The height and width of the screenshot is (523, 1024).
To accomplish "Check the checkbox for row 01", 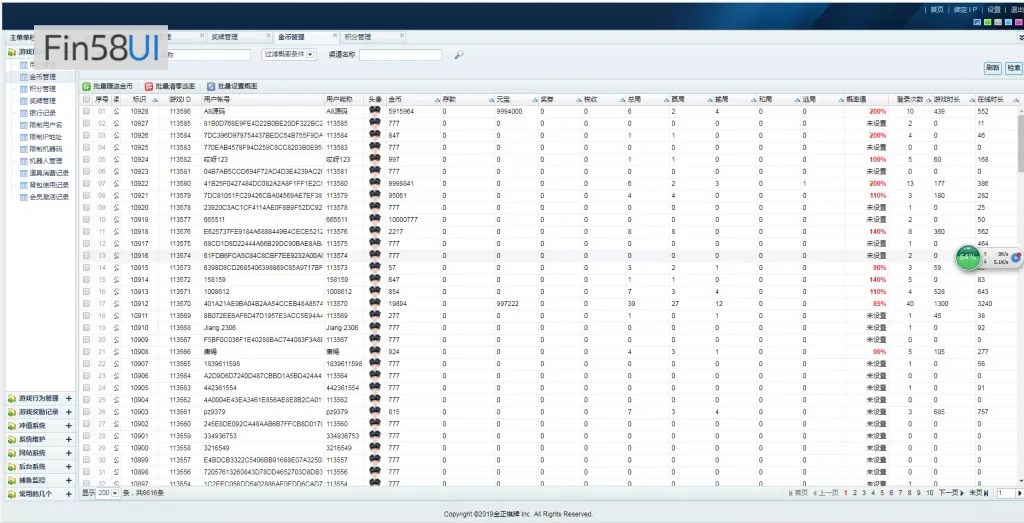I will pyautogui.click(x=87, y=111).
